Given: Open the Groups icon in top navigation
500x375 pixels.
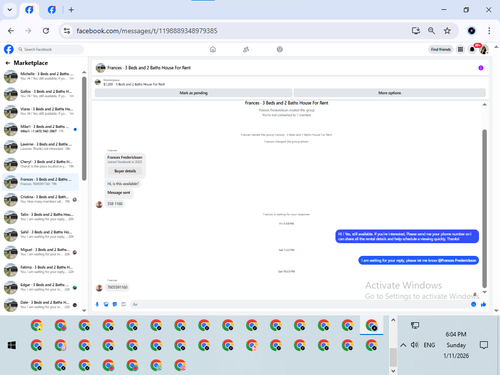Looking at the screenshot, I should pos(280,49).
